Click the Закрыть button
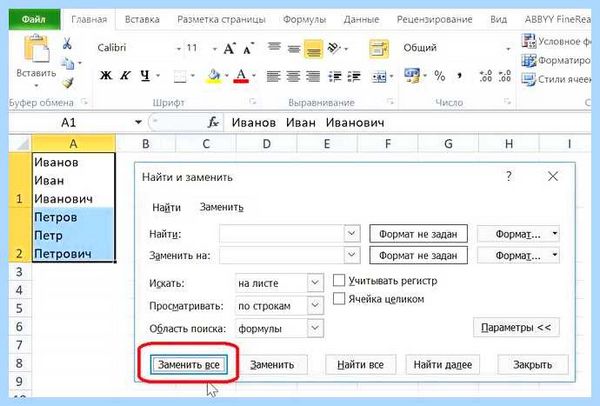Image resolution: width=600 pixels, height=406 pixels. [x=533, y=364]
